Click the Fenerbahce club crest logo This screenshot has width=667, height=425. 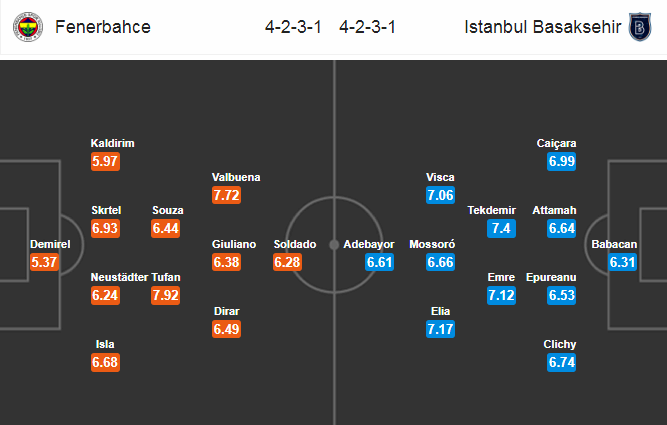click(28, 27)
